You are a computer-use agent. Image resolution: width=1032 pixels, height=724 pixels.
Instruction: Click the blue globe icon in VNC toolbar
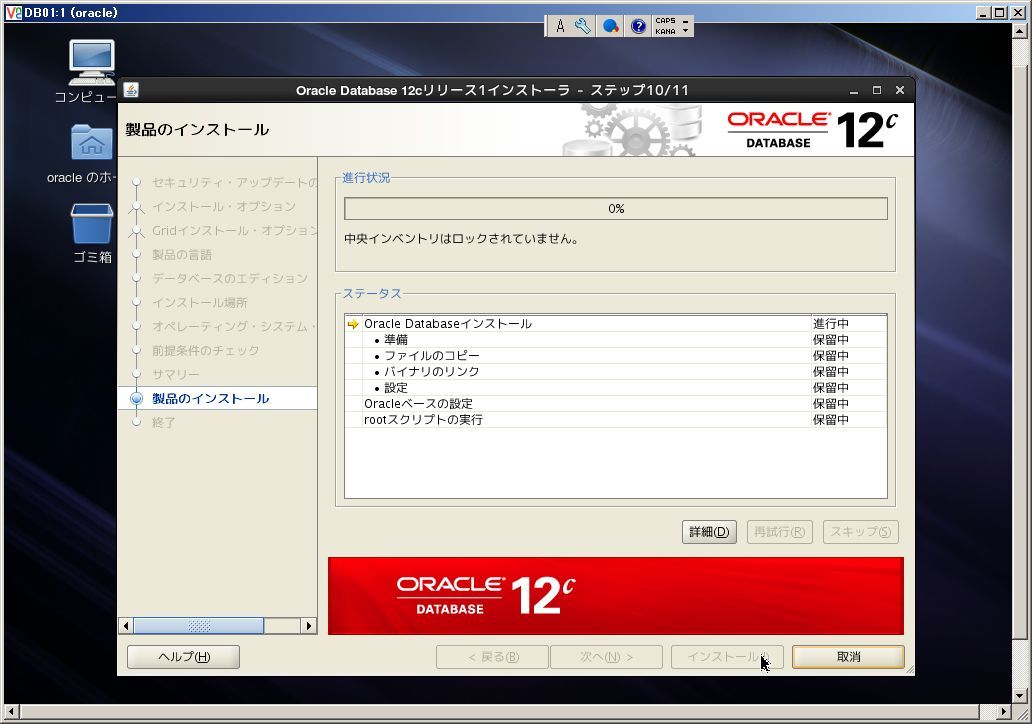click(x=611, y=26)
